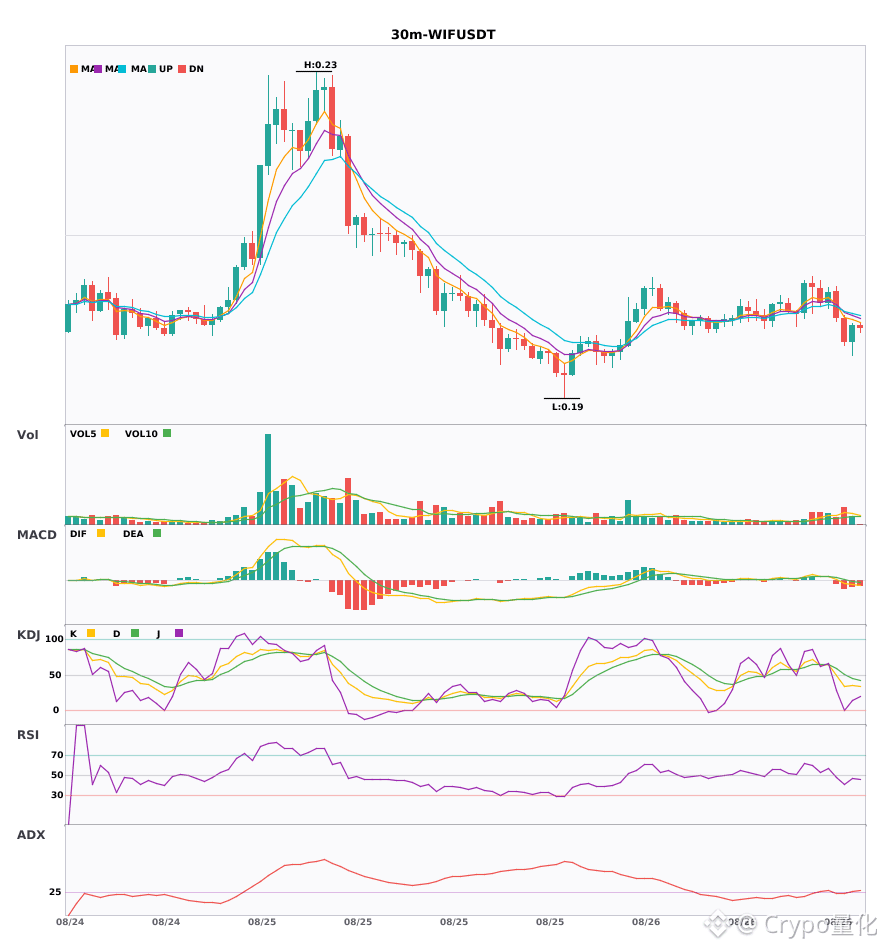Click the yellow DIF legend swatch
This screenshot has width=885, height=950.
pos(101,533)
